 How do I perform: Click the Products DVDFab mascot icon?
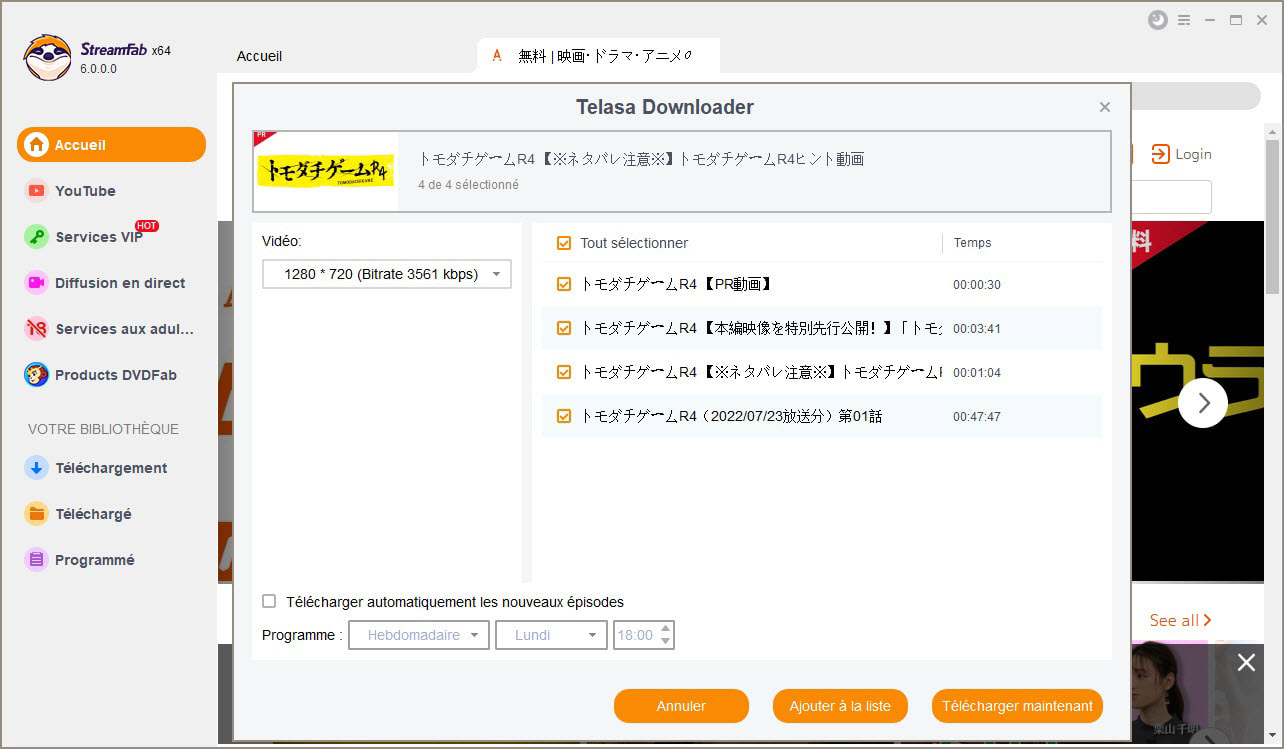(x=37, y=375)
